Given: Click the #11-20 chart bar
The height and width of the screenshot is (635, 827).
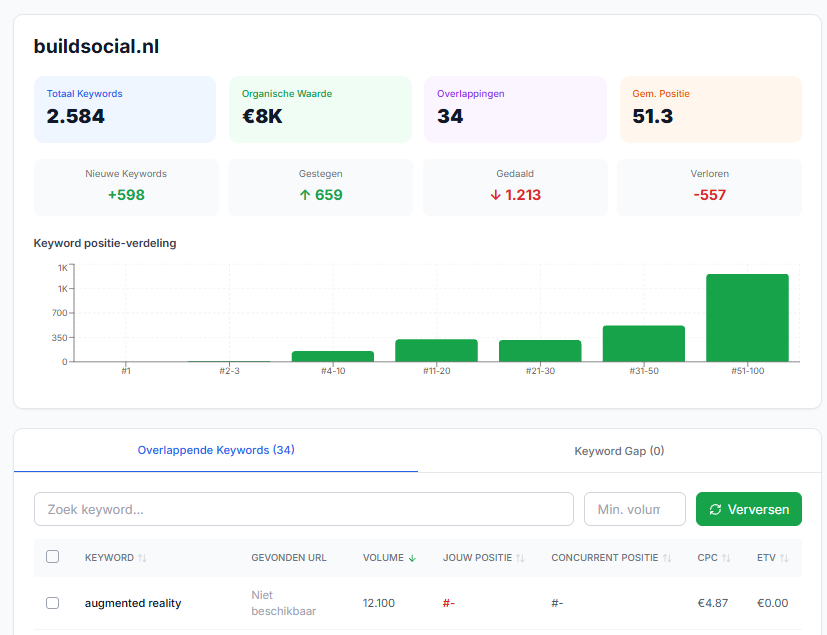Looking at the screenshot, I should point(436,351).
